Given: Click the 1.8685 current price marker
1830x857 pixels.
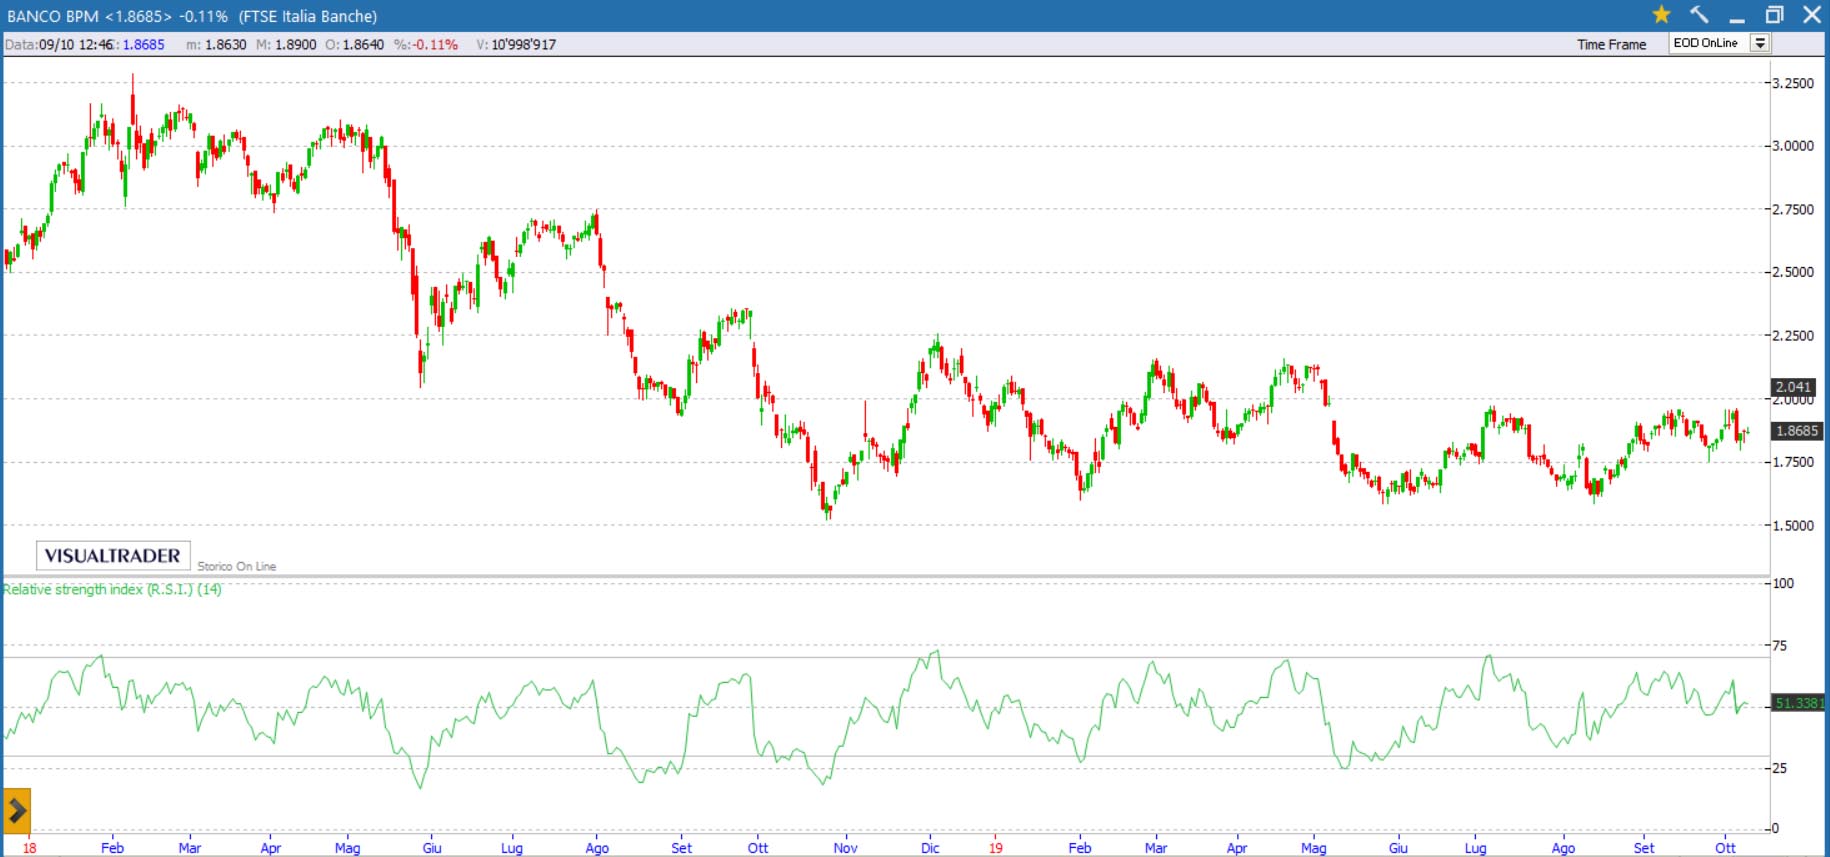Looking at the screenshot, I should tap(1797, 431).
